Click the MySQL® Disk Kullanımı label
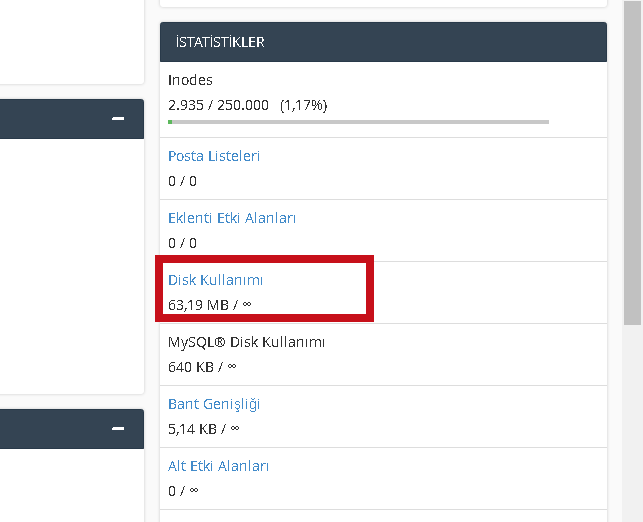Viewport: 643px width, 522px height. pyautogui.click(x=246, y=342)
